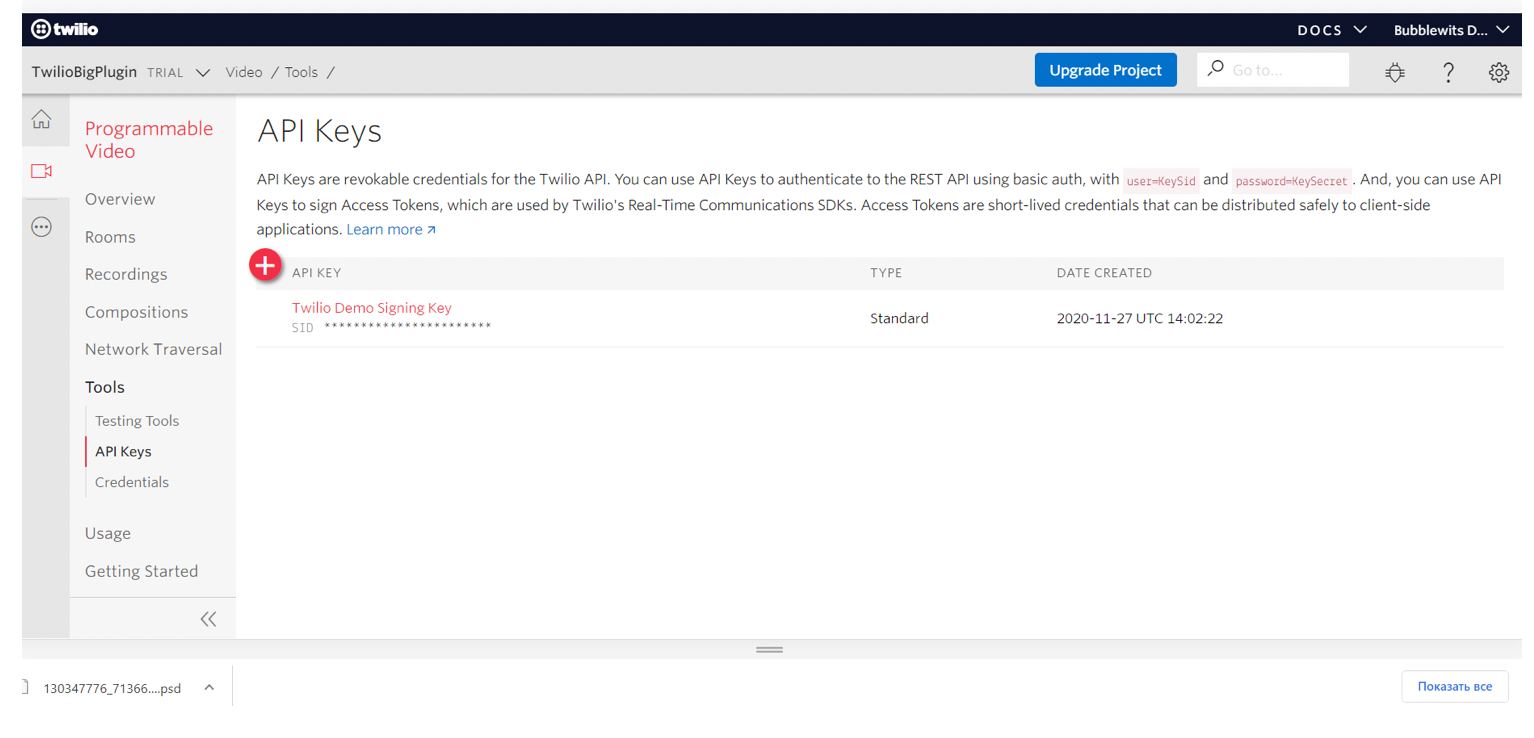Image resolution: width=1534 pixels, height=738 pixels.
Task: Click the TwilioBigPlugin project name
Action: pos(84,72)
